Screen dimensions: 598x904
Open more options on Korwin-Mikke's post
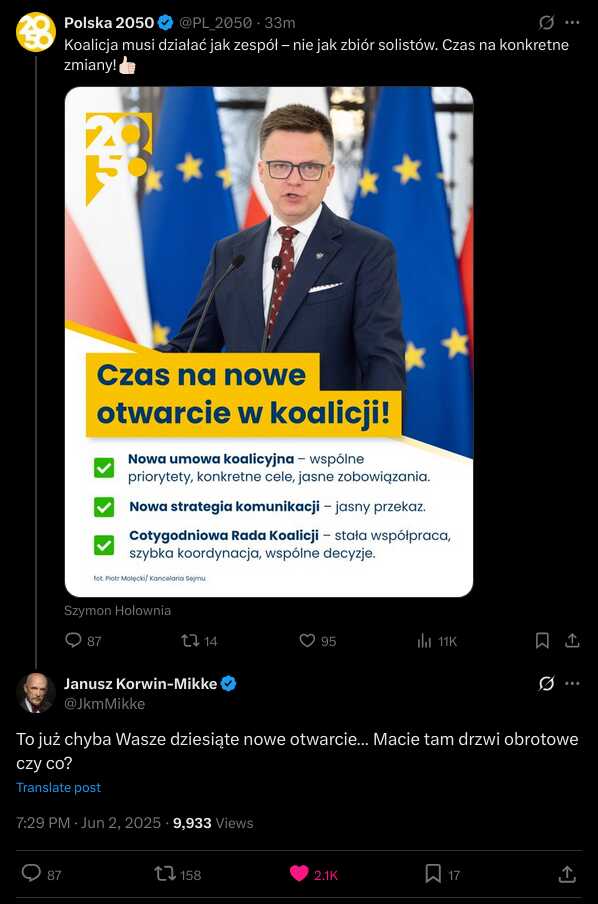[572, 683]
